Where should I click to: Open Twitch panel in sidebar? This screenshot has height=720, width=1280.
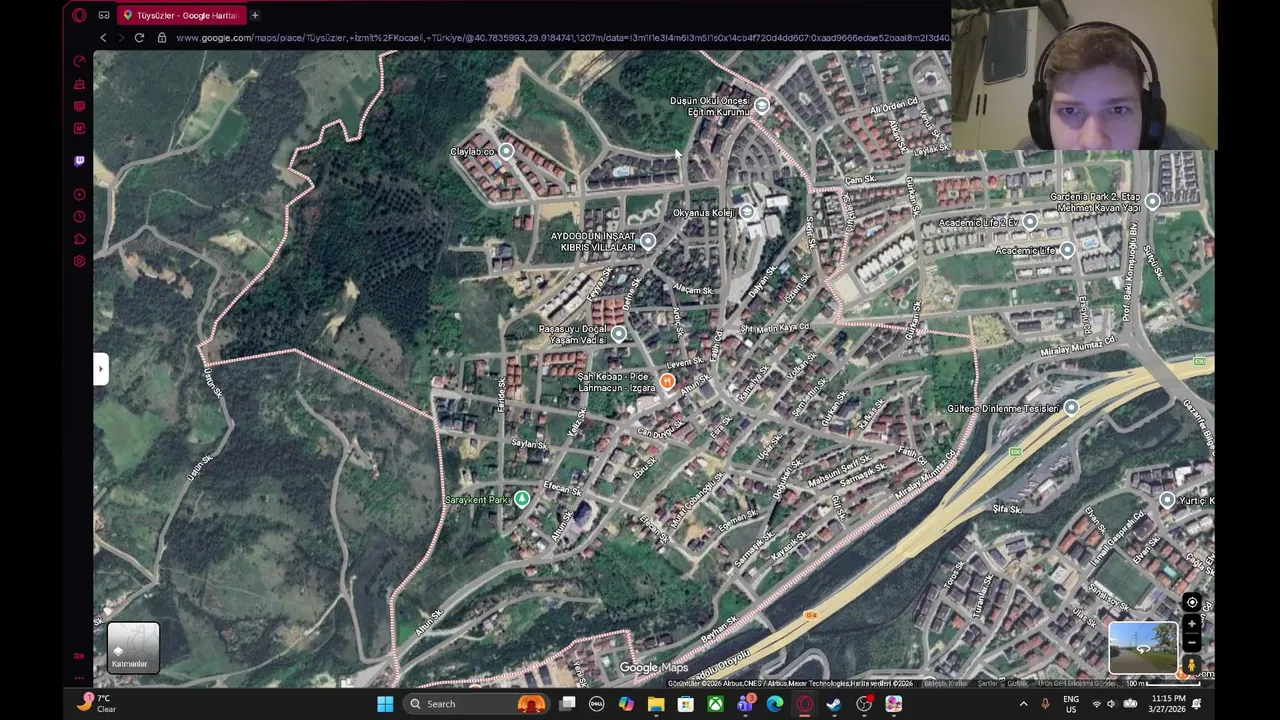tap(79, 161)
